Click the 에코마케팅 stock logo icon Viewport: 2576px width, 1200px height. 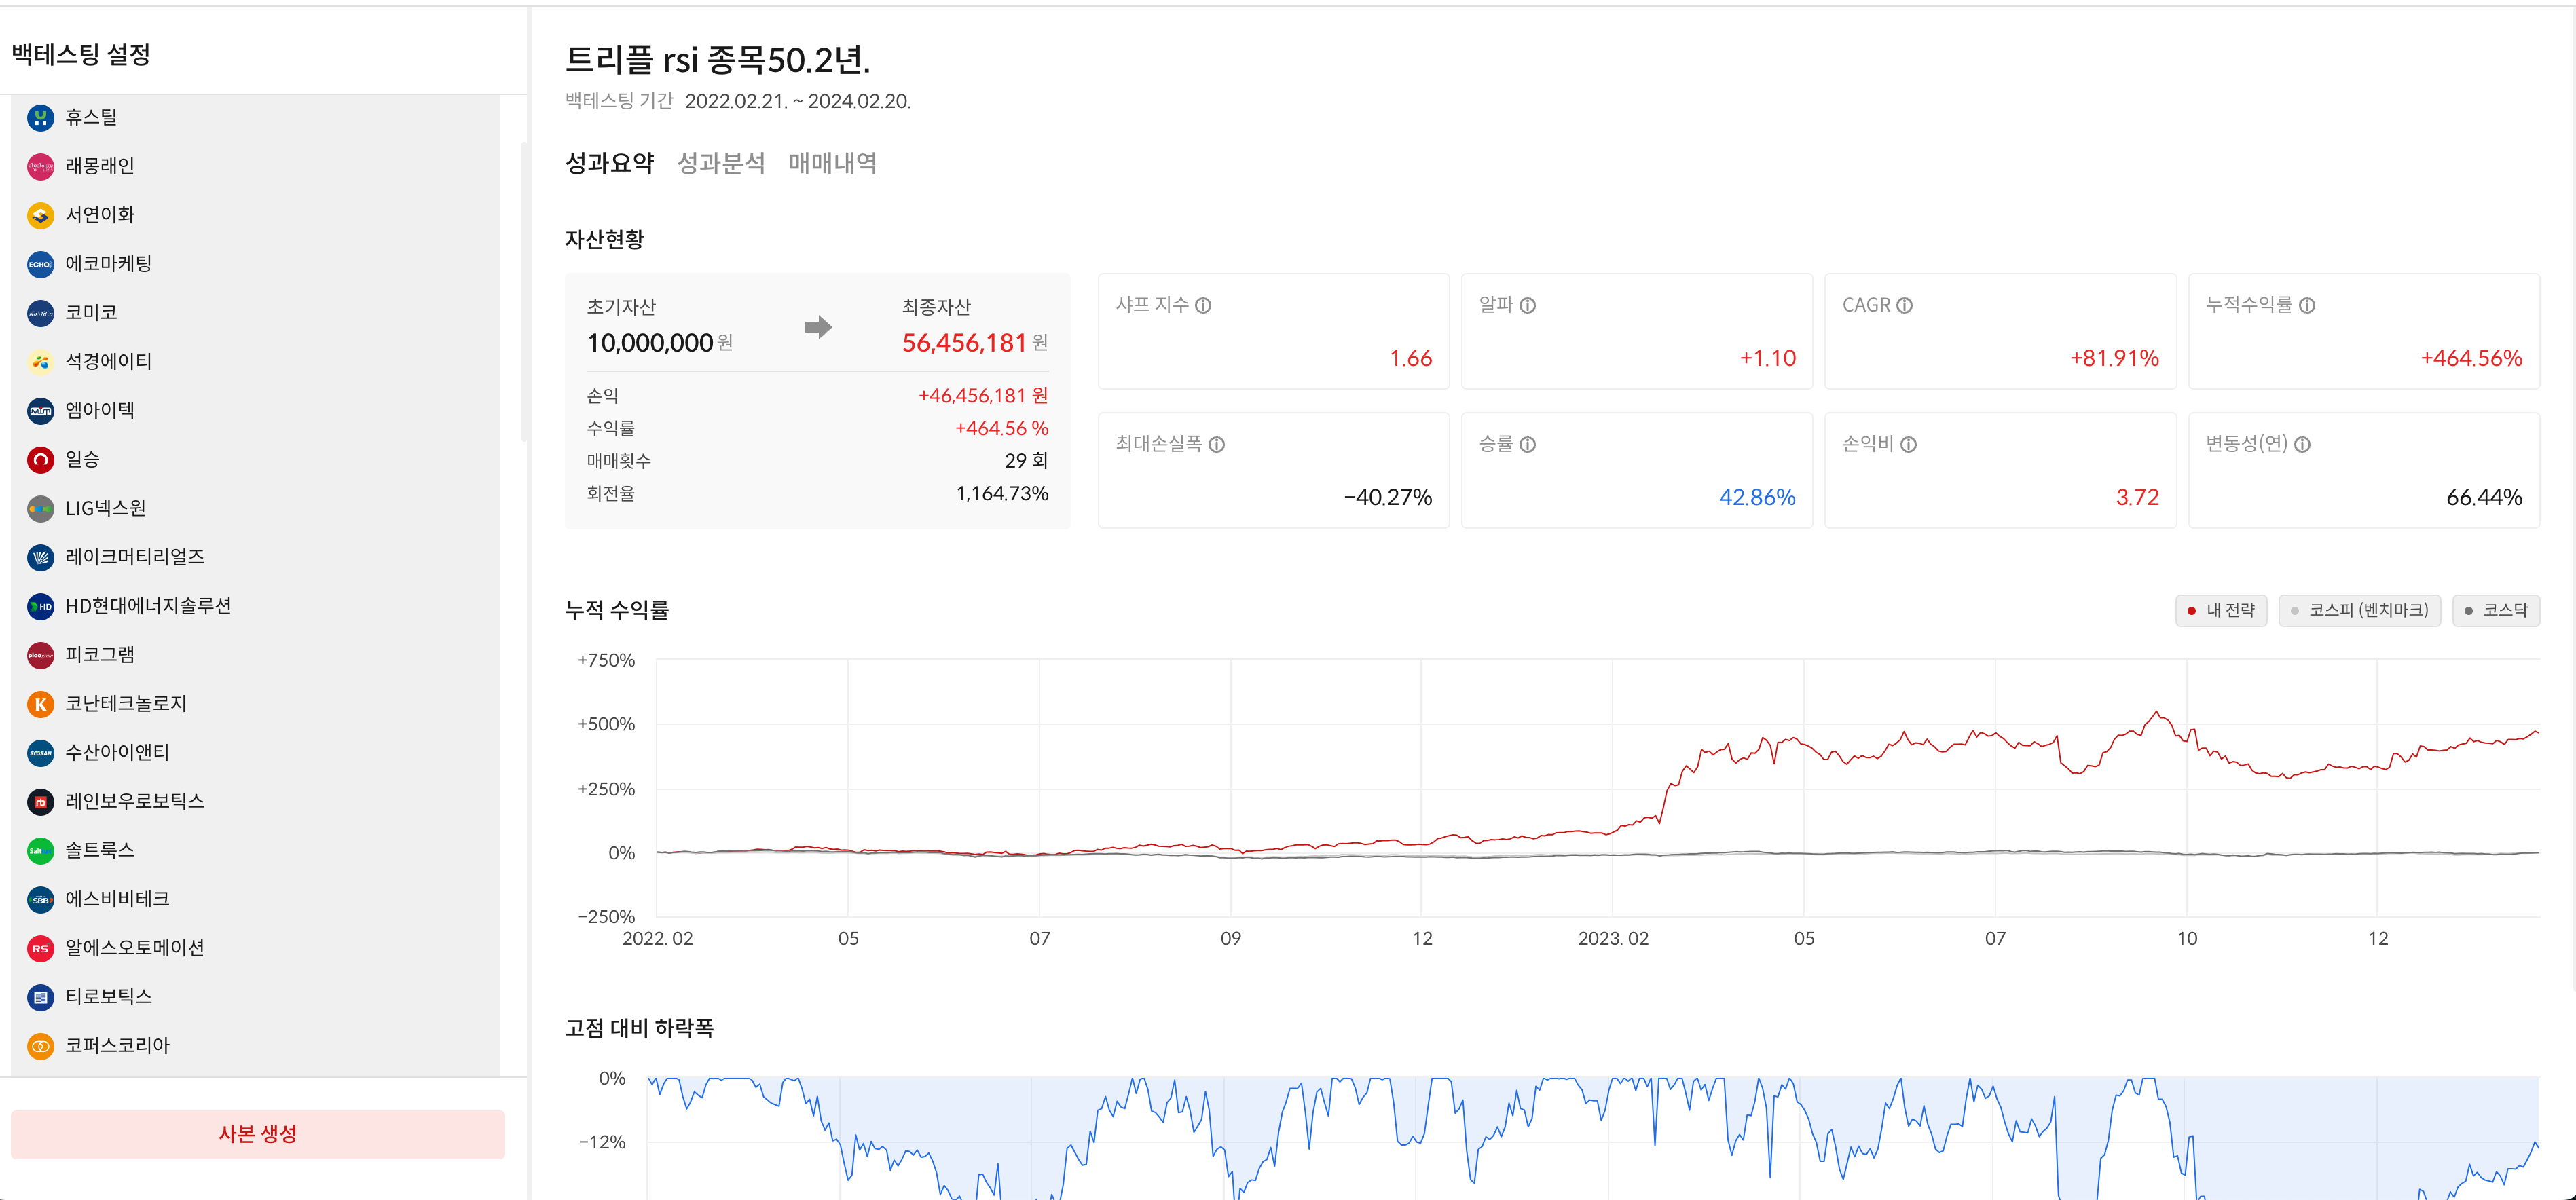coord(40,265)
